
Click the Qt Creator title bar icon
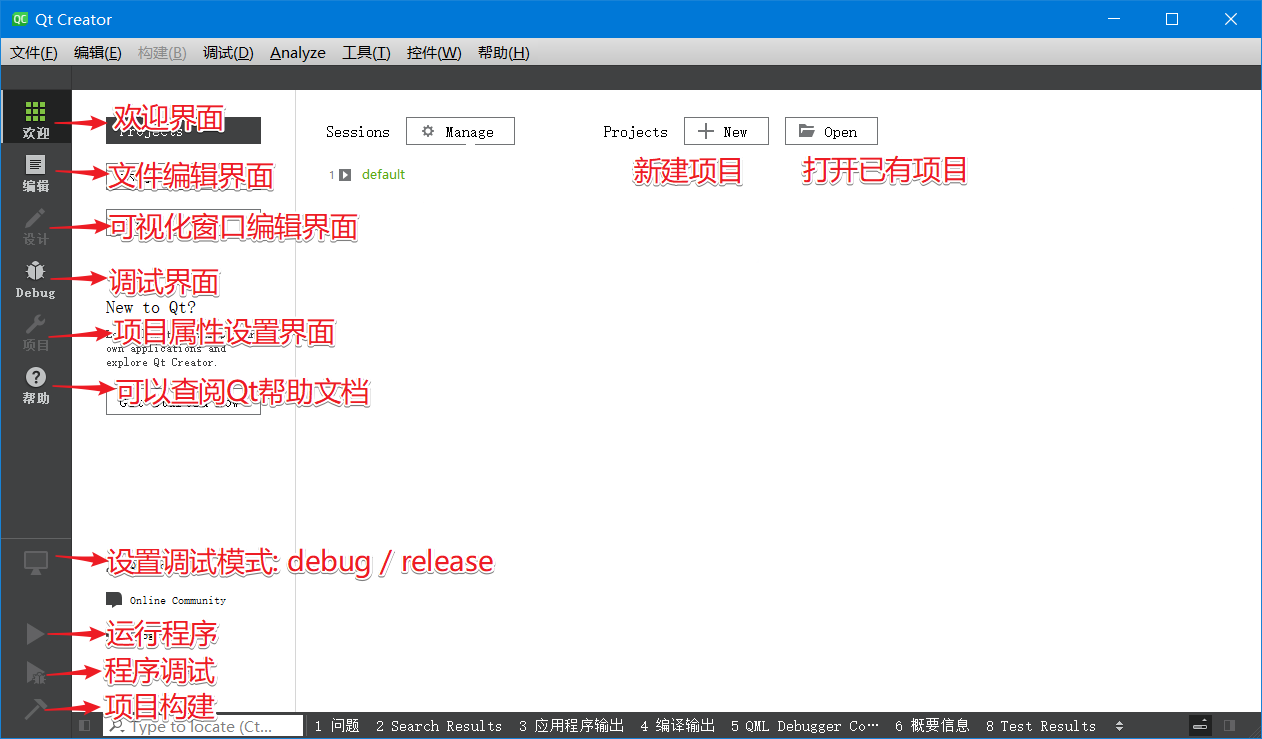[x=19, y=19]
